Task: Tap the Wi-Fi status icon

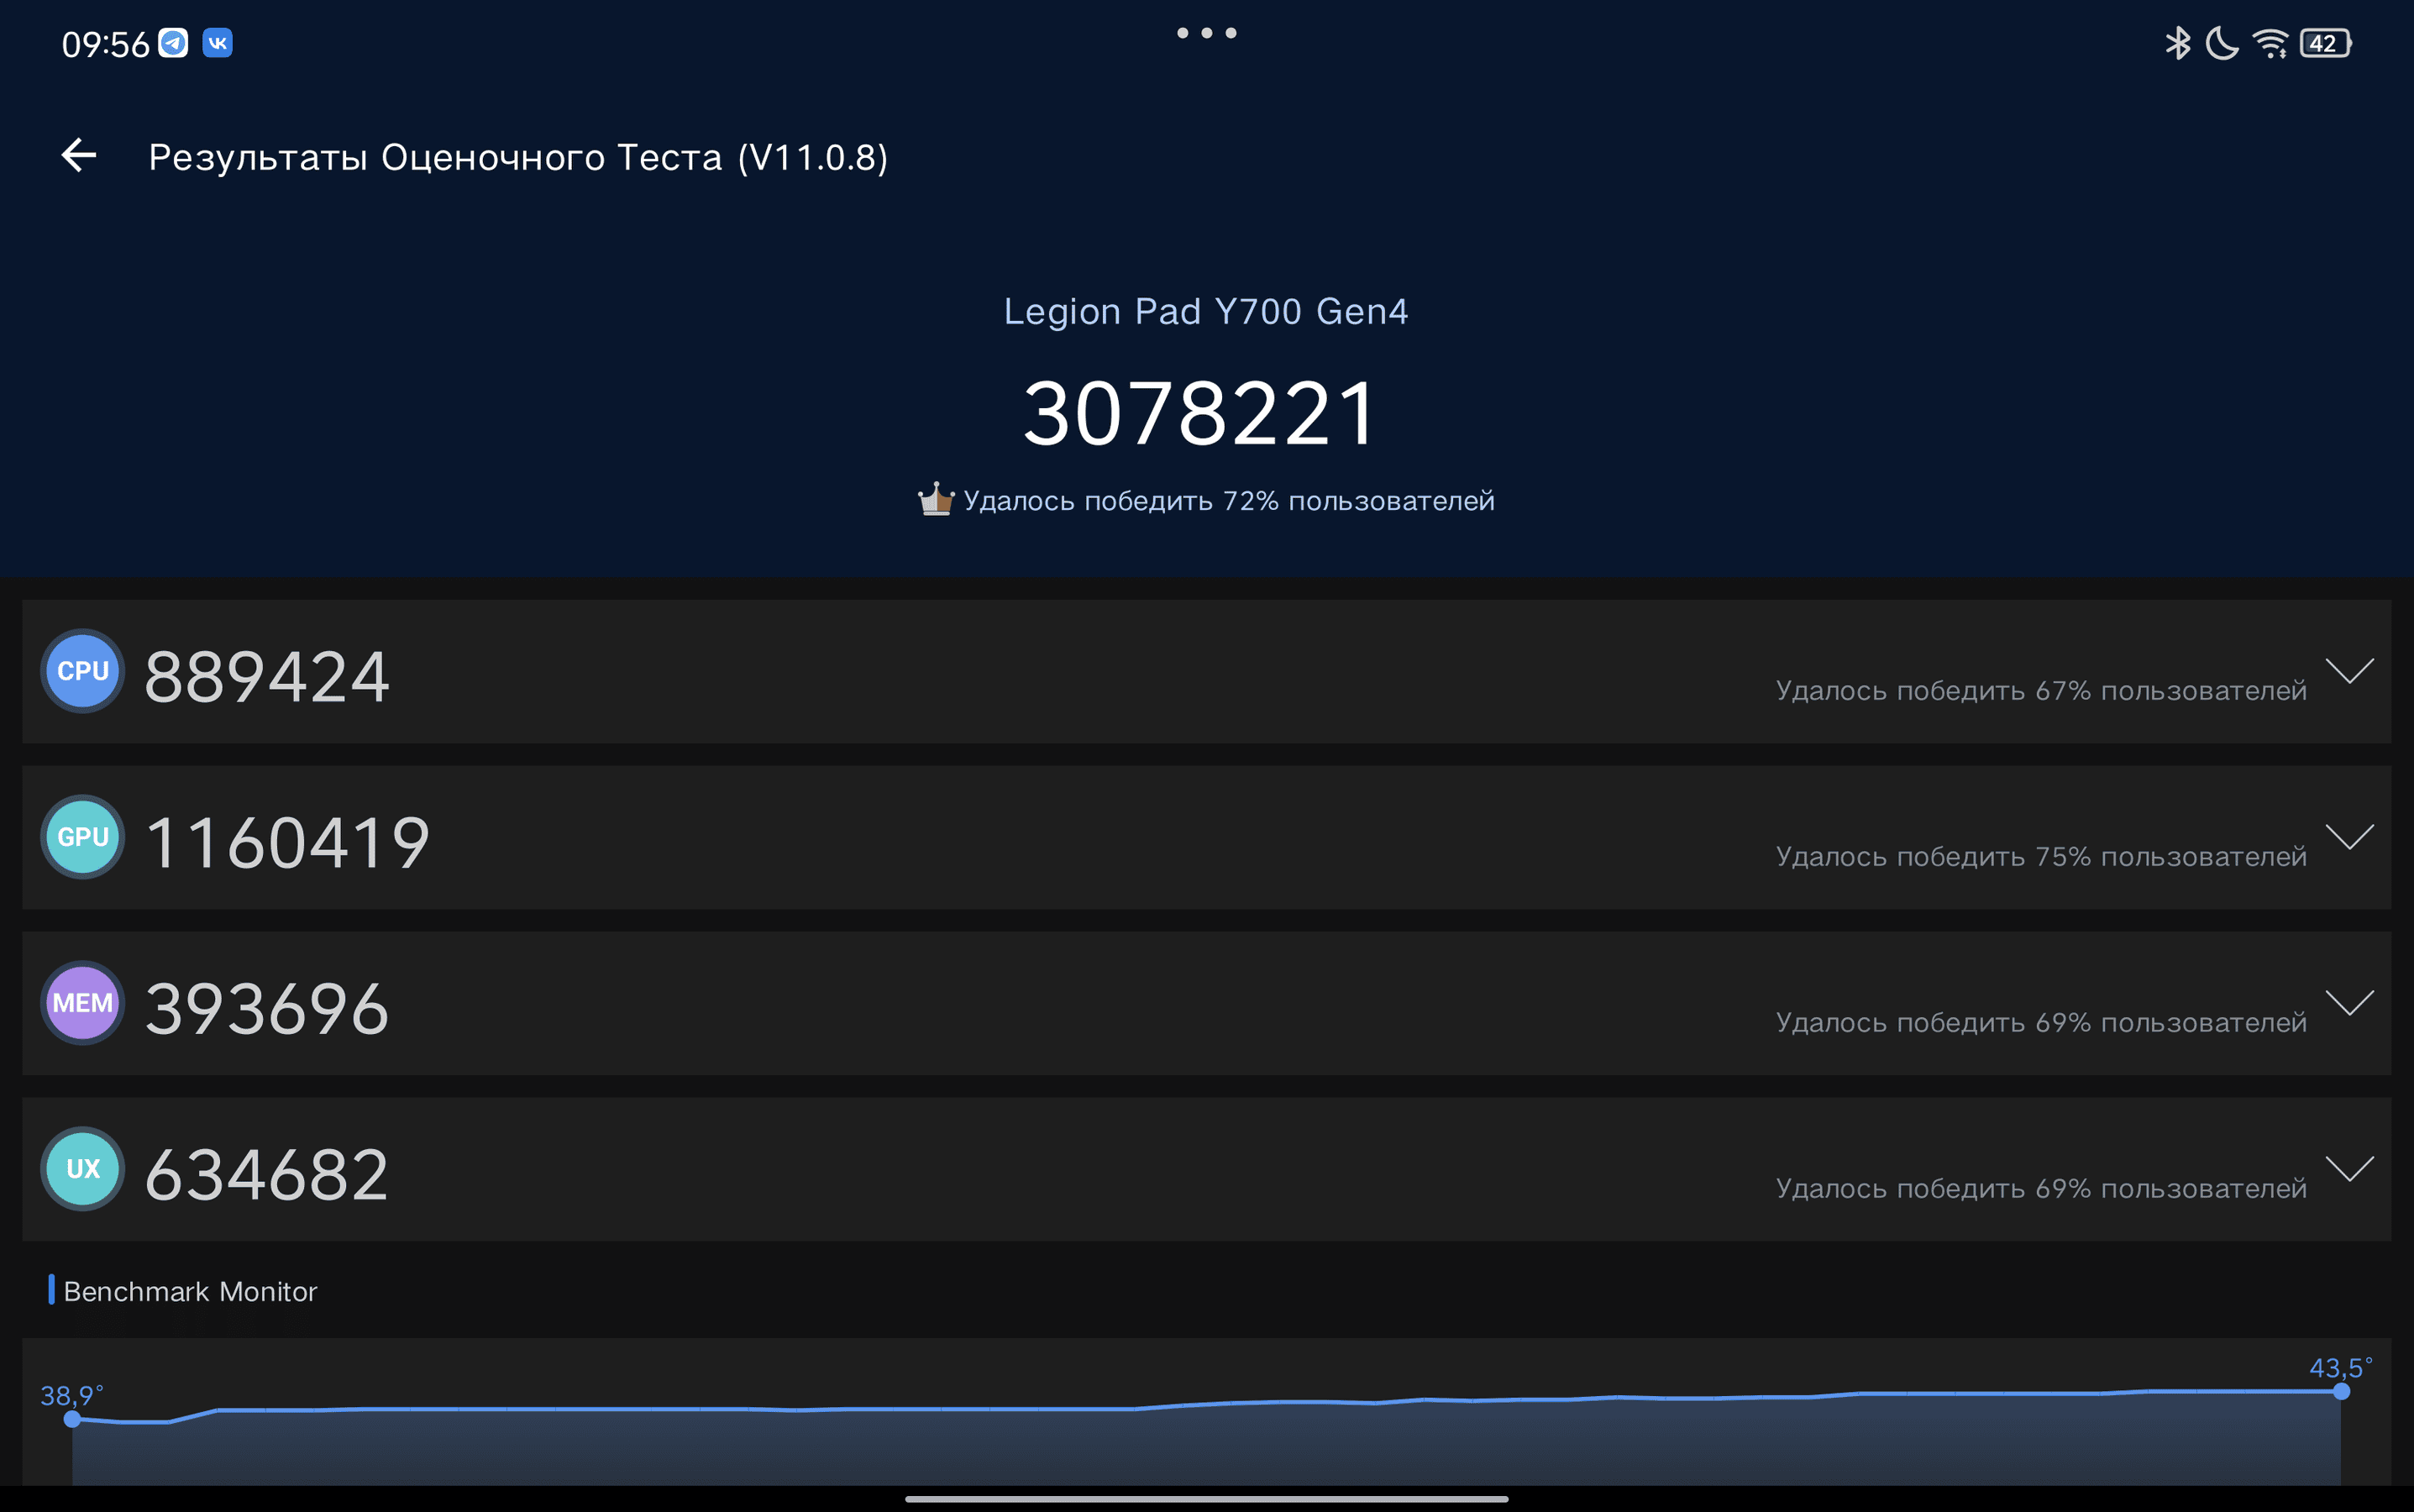Action: pos(2270,43)
